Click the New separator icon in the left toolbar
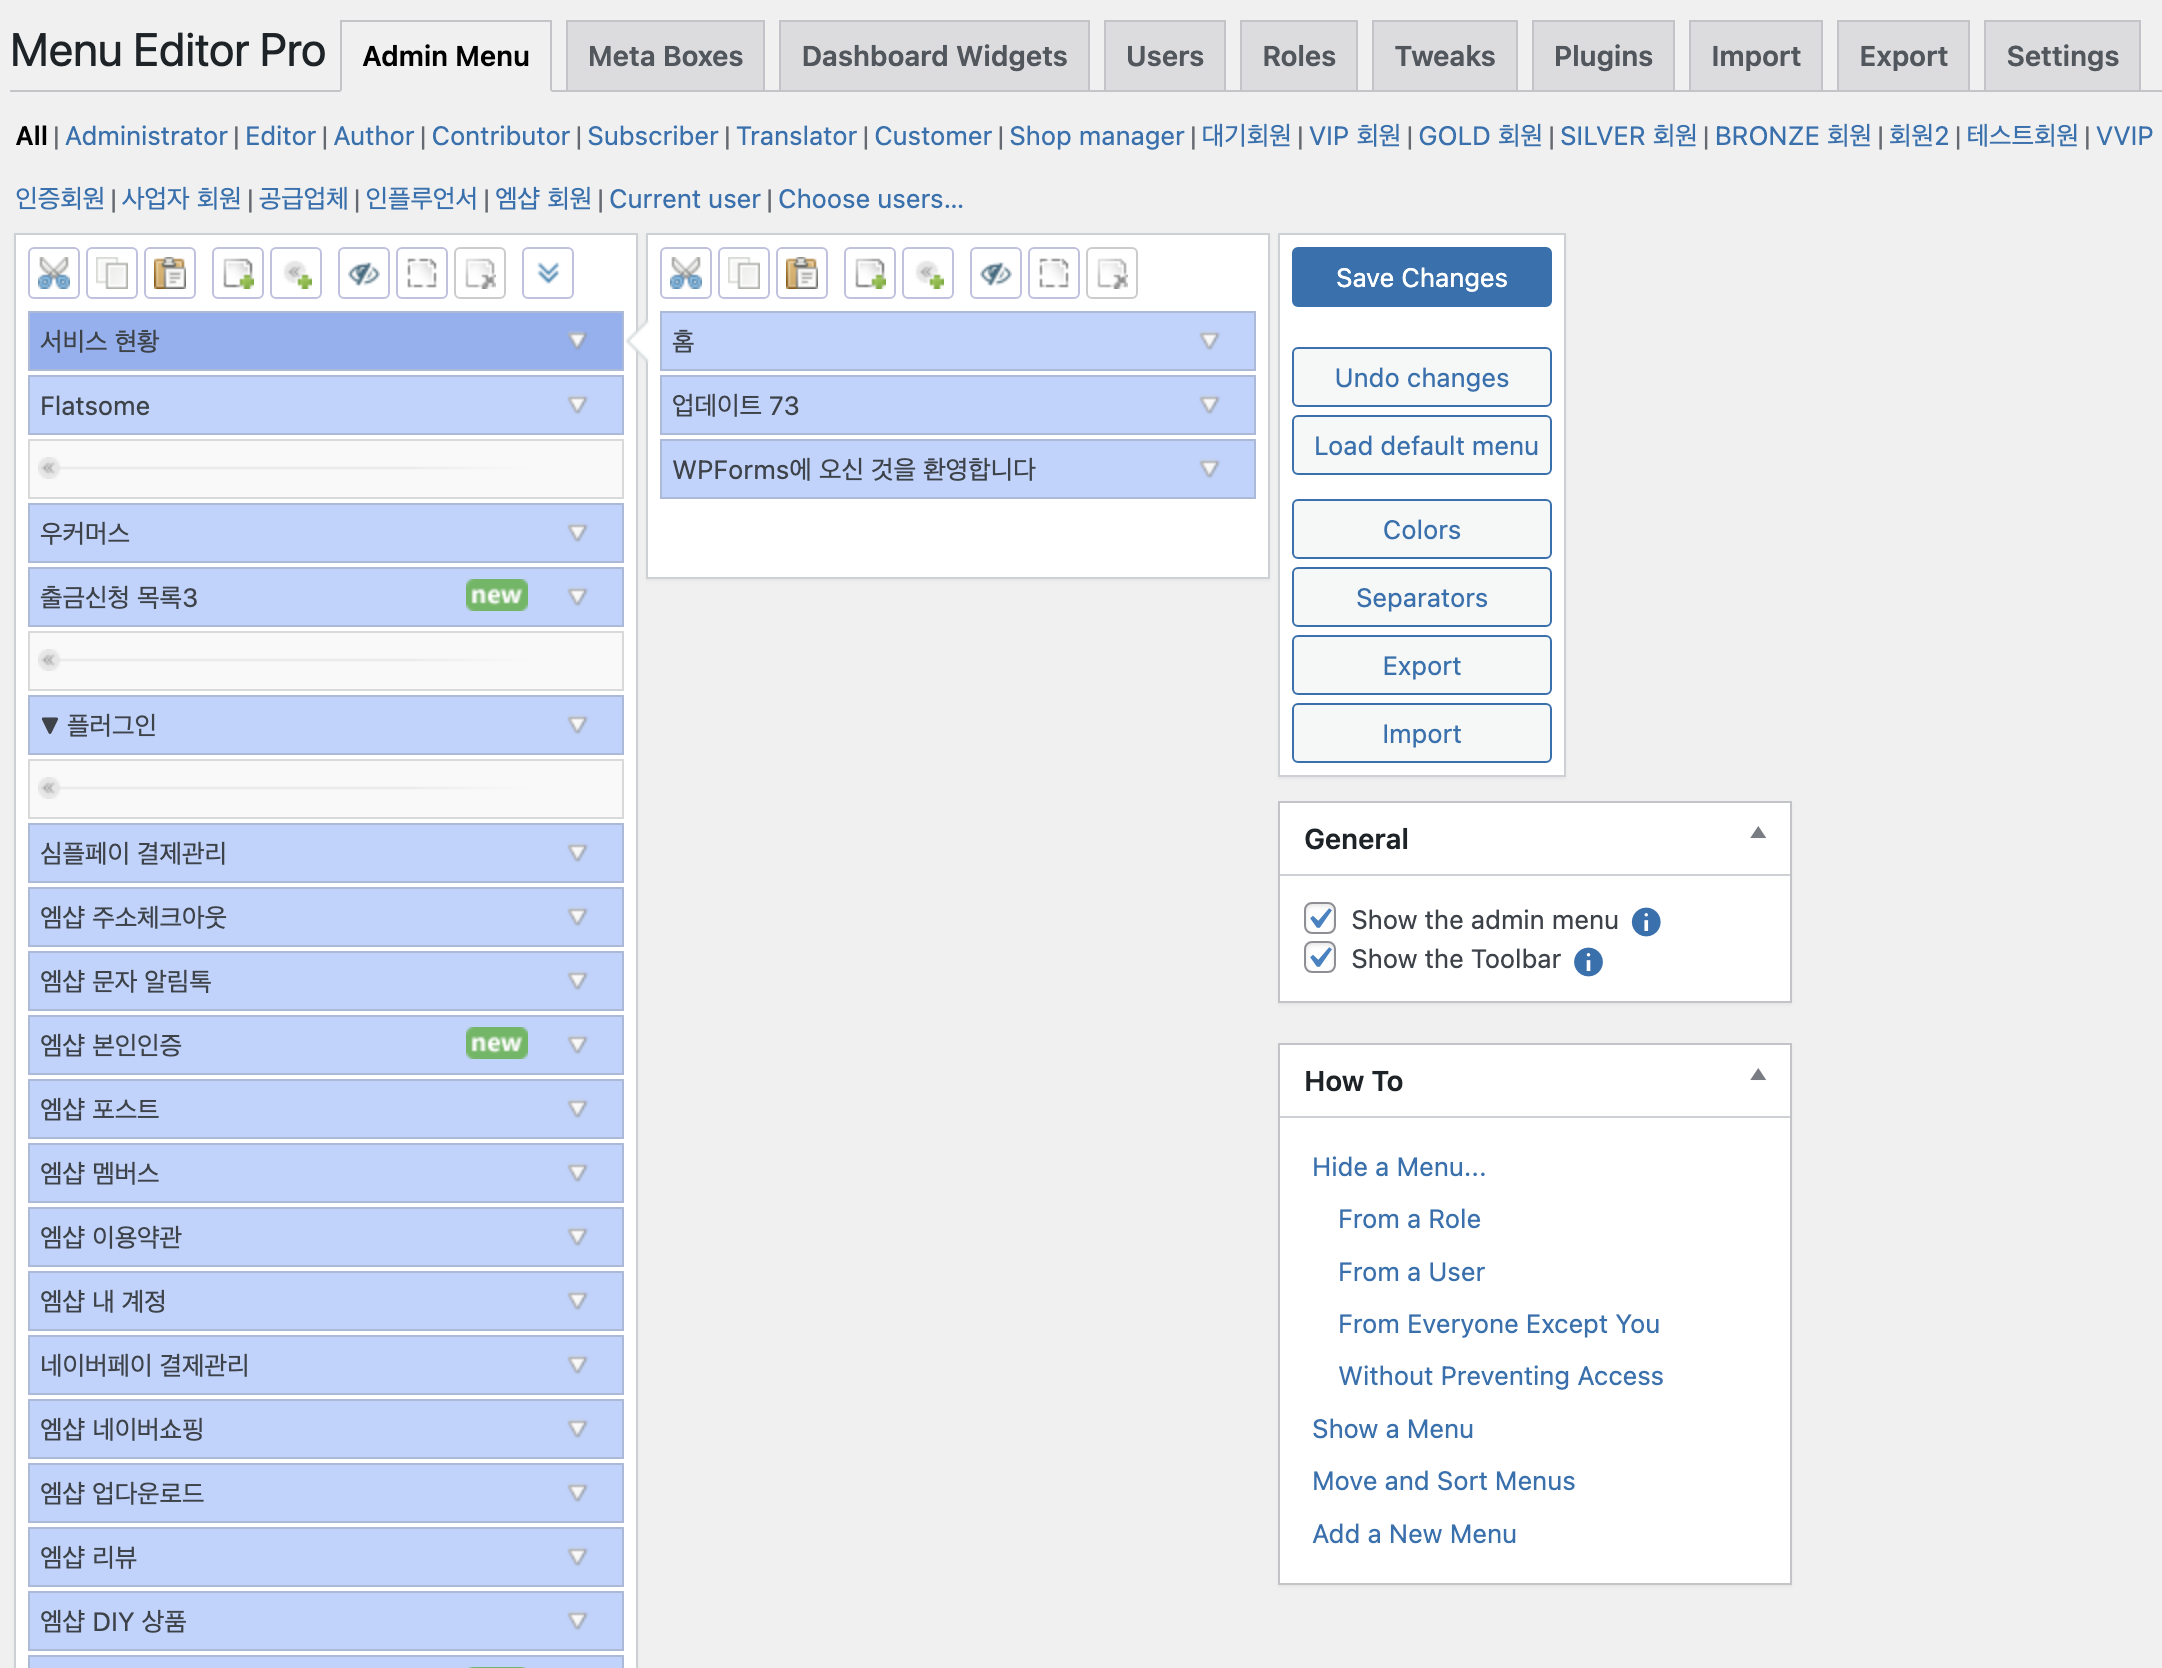2162x1668 pixels. (x=296, y=273)
